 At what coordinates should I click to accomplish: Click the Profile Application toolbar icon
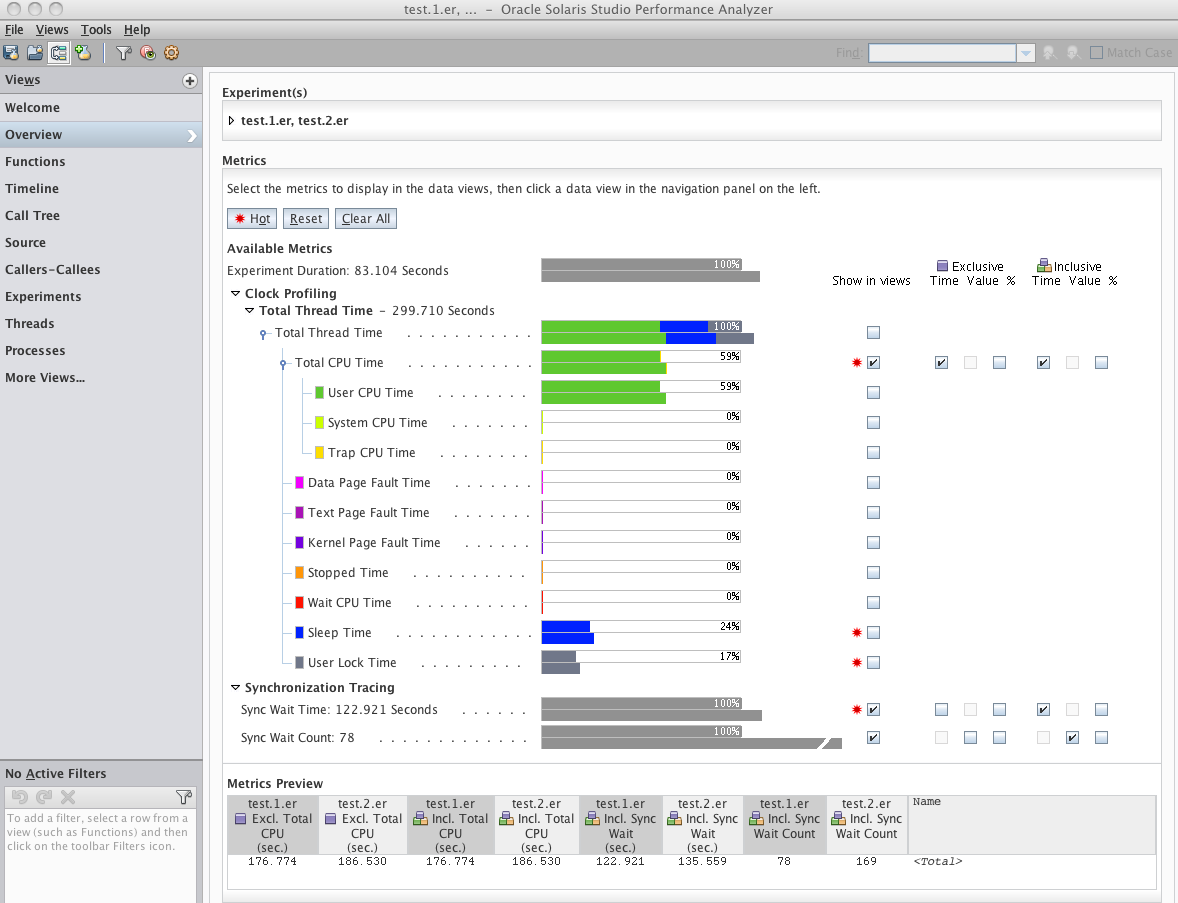click(11, 53)
